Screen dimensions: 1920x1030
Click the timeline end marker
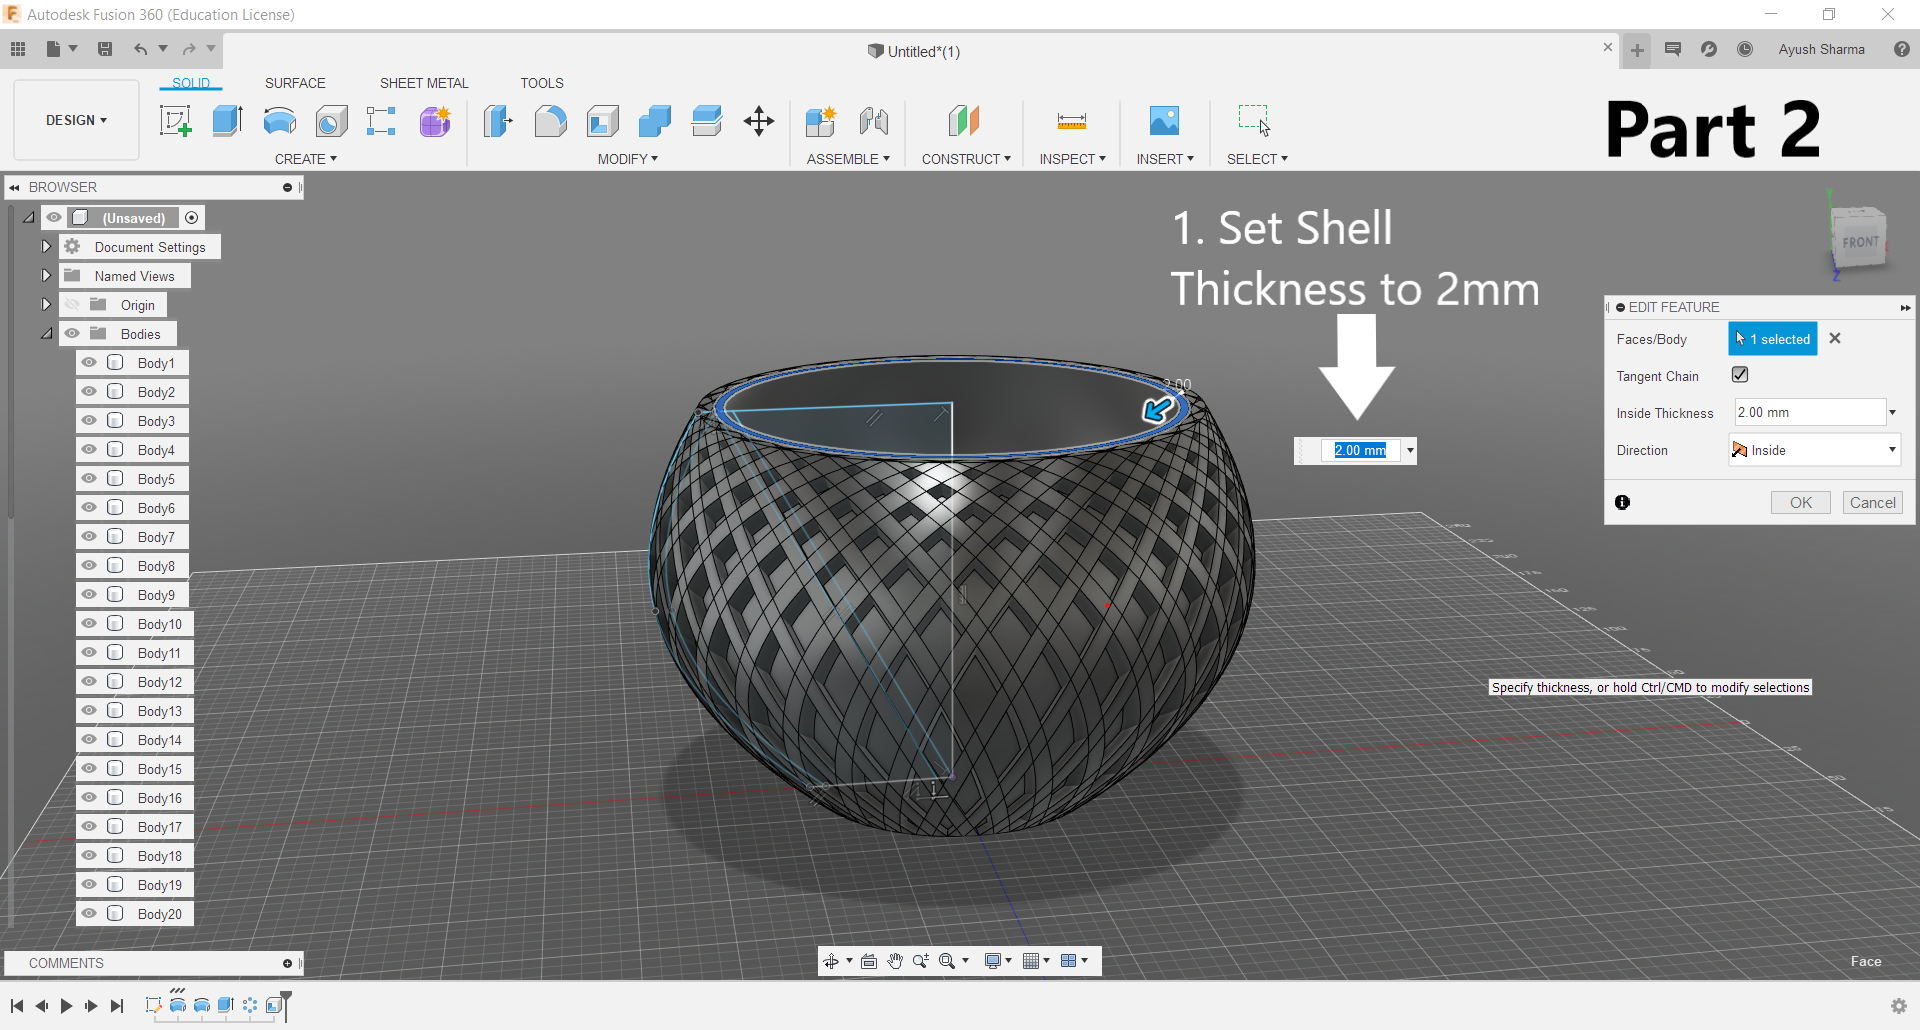(x=286, y=1006)
